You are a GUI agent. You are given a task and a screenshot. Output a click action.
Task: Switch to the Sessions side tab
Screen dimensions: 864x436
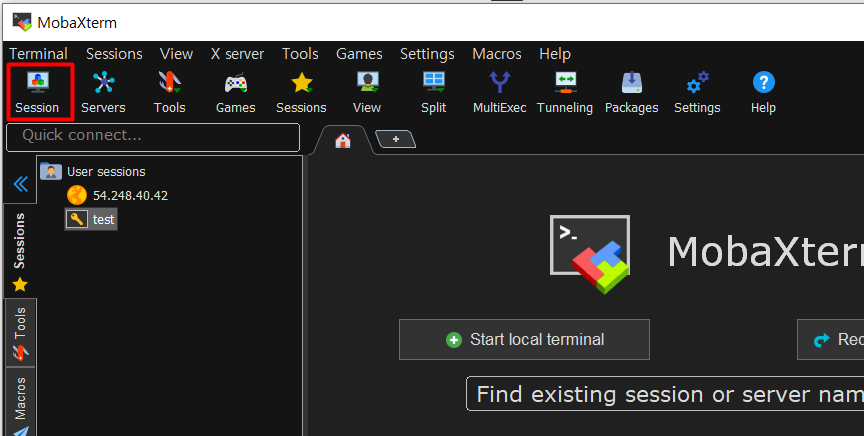(20, 251)
